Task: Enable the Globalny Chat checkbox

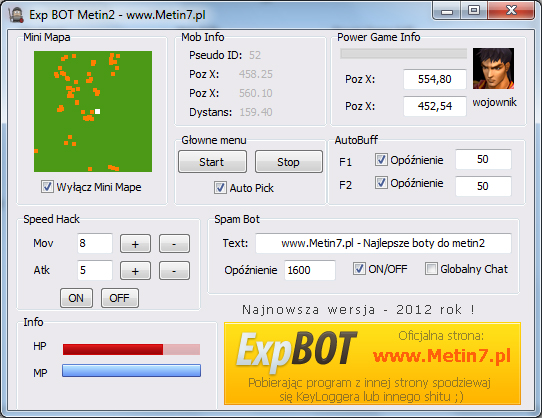Action: [x=431, y=269]
